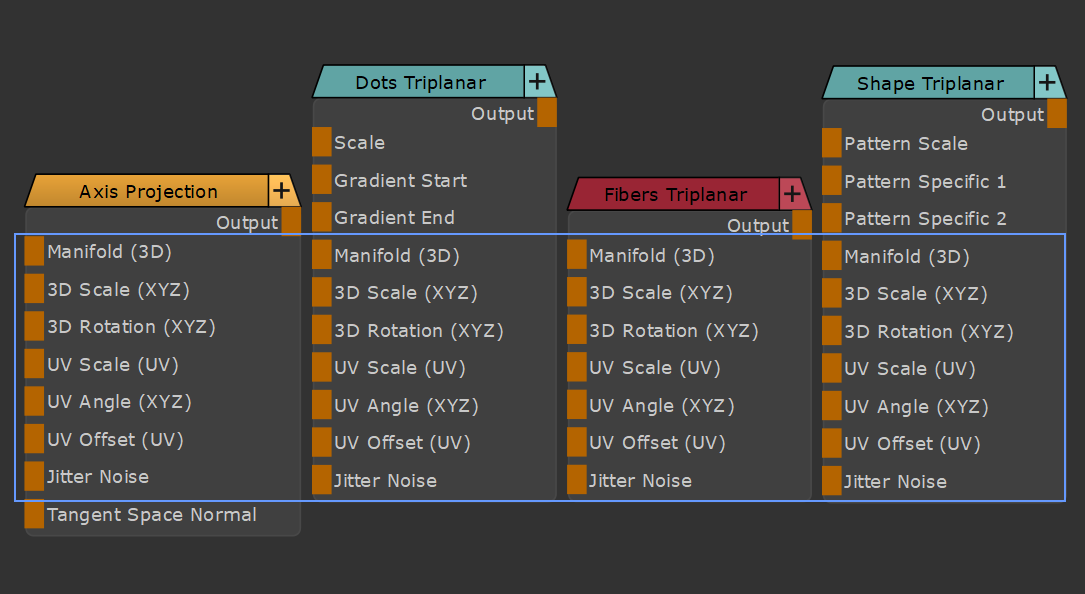Click the Pattern Scale input pin
The height and width of the screenshot is (594, 1085).
(x=832, y=143)
